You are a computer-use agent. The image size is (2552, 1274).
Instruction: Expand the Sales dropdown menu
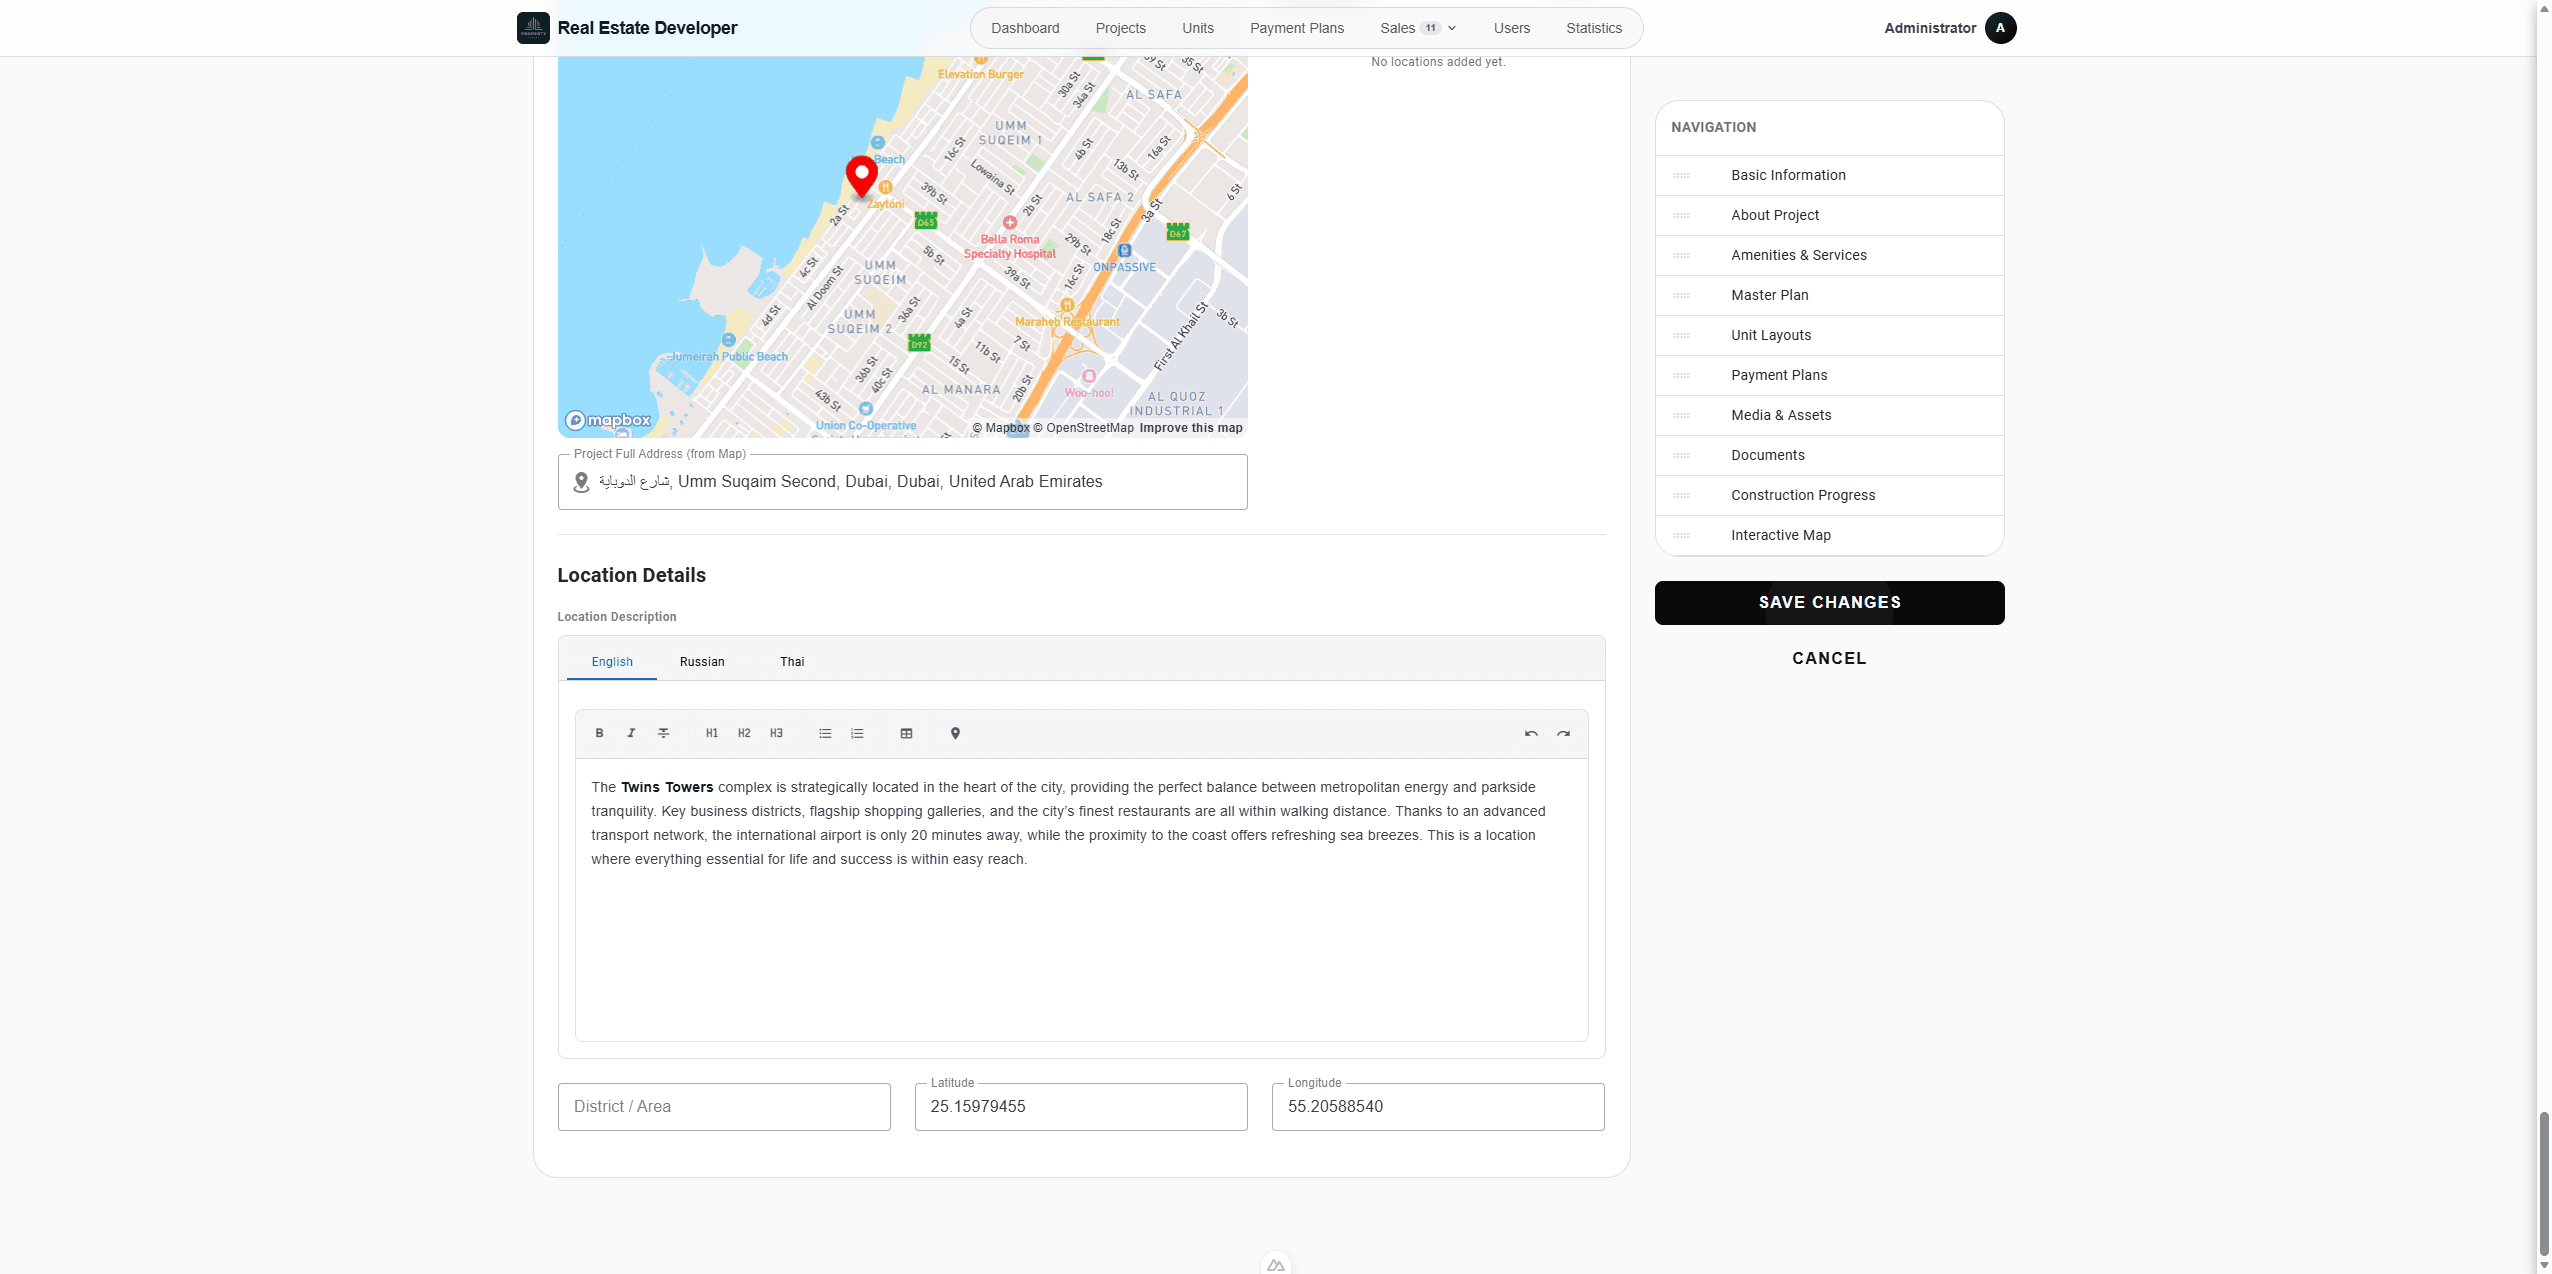click(1418, 28)
